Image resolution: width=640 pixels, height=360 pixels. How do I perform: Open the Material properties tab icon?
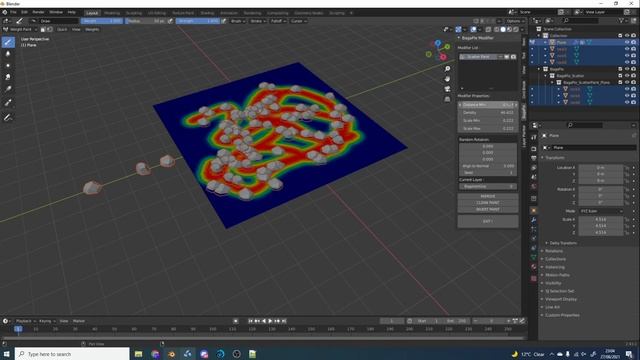pyautogui.click(x=534, y=267)
